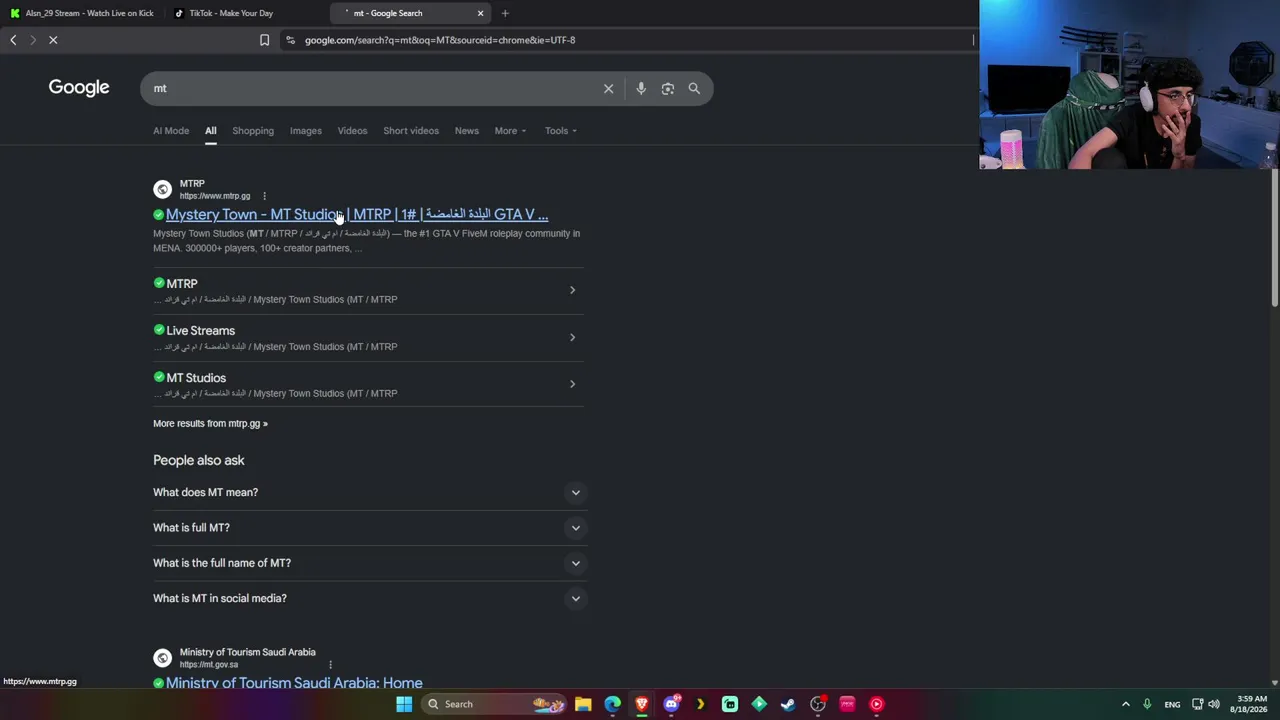The image size is (1280, 720).
Task: Switch to the Shopping tab
Action: coord(253,131)
